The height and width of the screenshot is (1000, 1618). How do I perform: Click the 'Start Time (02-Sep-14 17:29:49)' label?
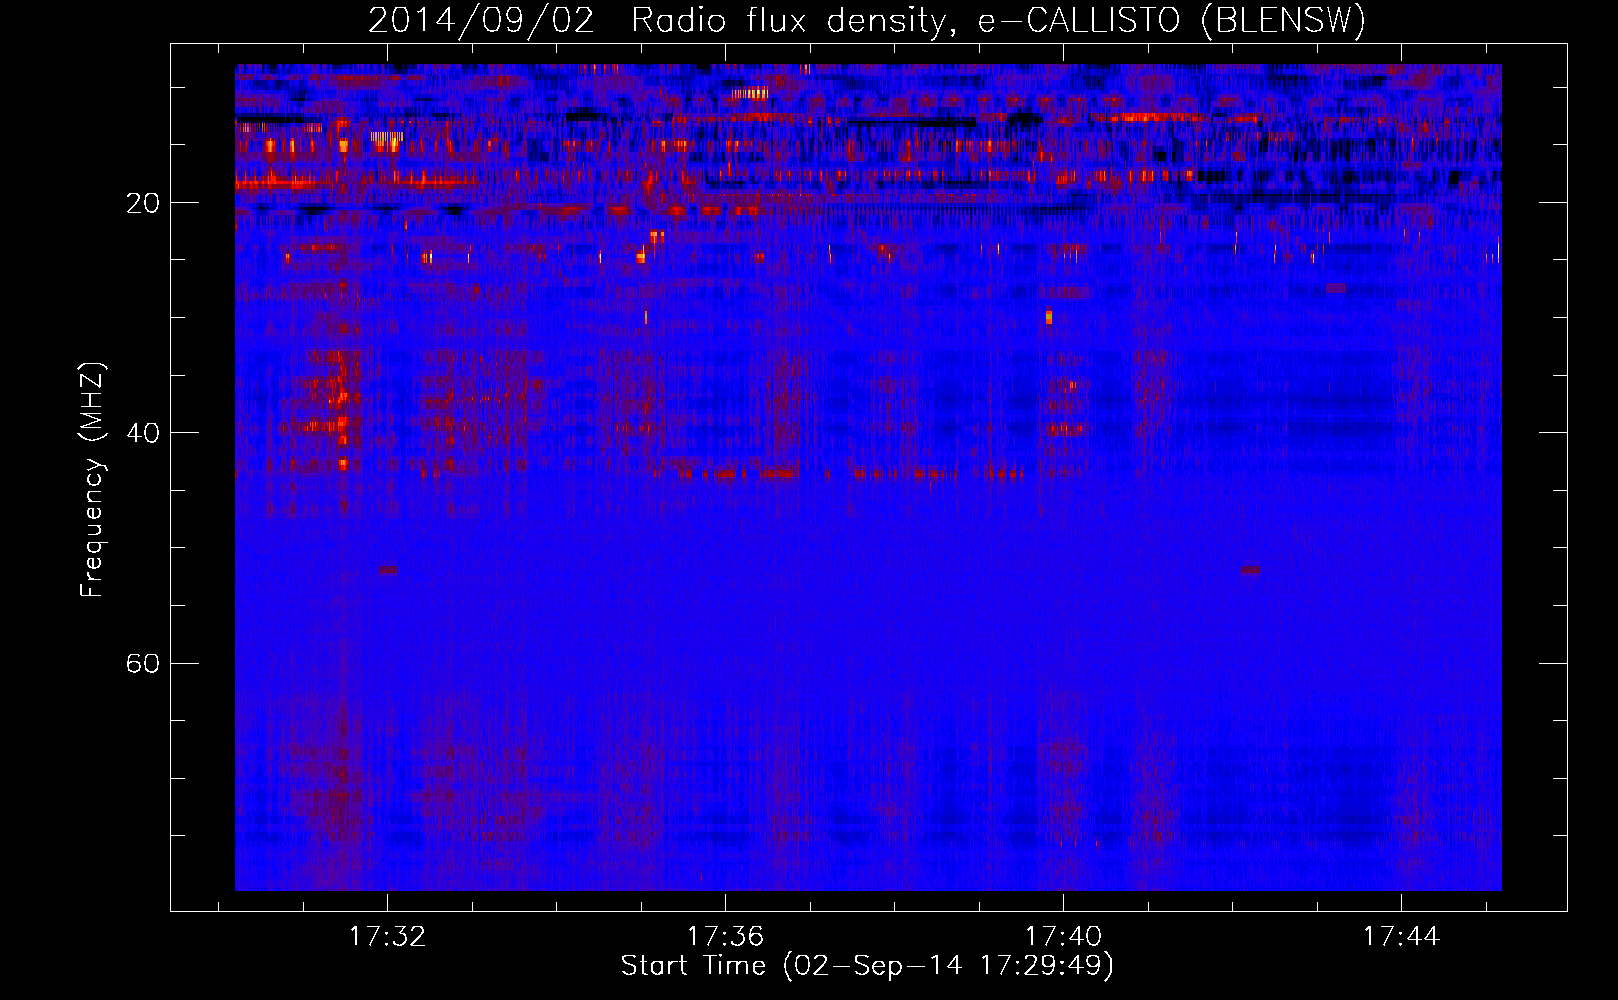point(867,966)
